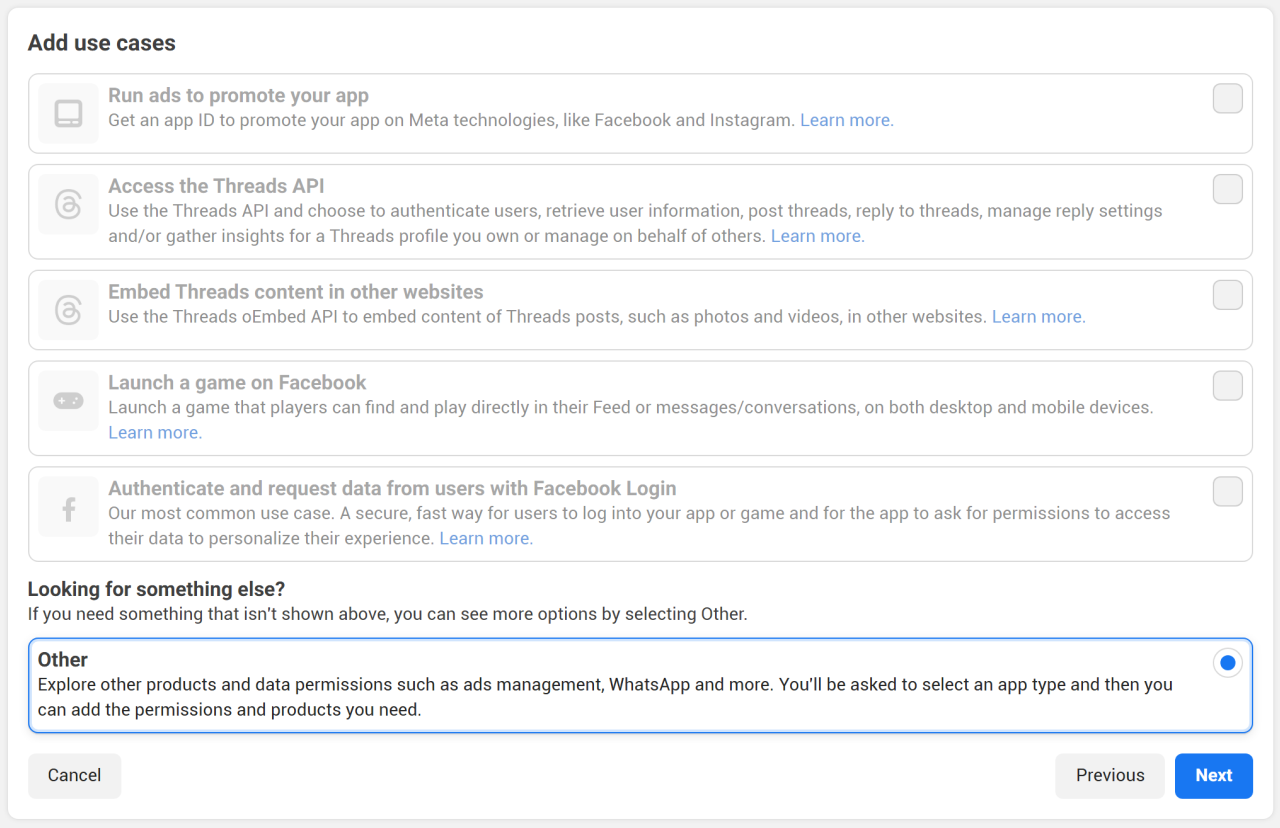Check the Run ads to promote your app box
1280x828 pixels.
click(x=1227, y=99)
